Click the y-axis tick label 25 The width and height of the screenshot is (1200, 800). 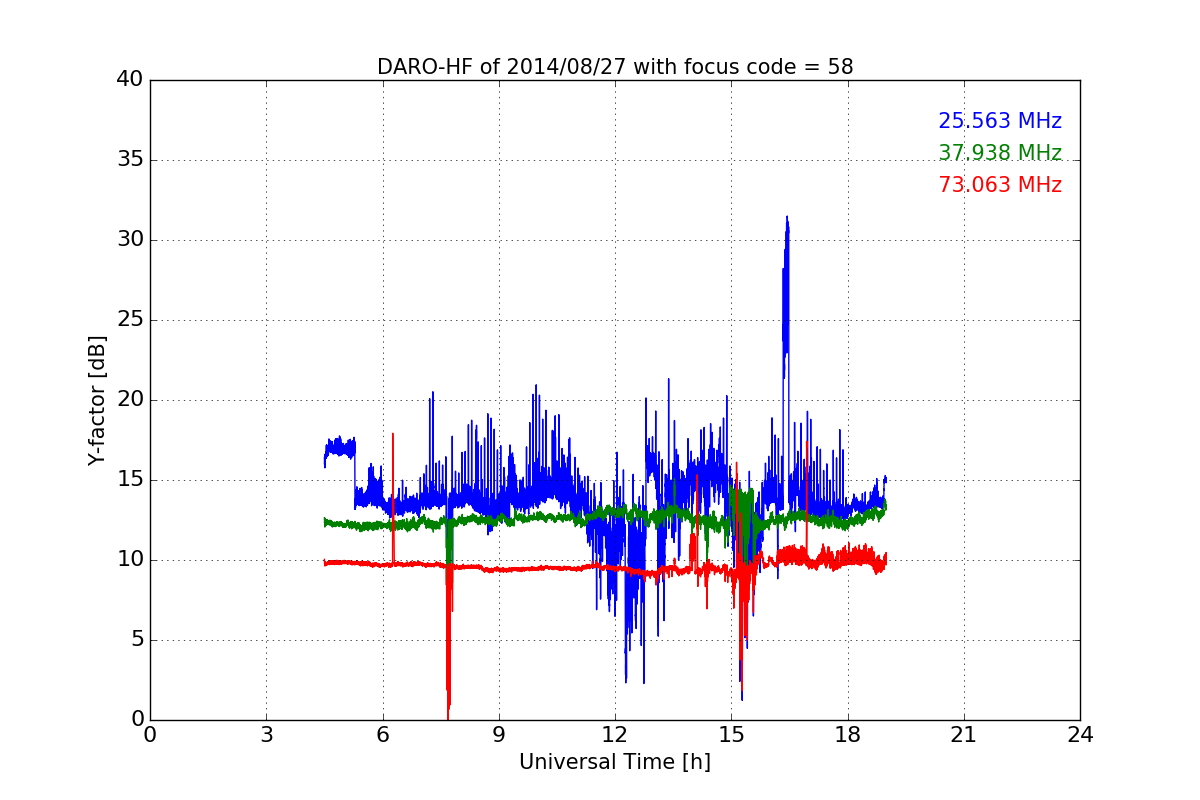pyautogui.click(x=129, y=320)
